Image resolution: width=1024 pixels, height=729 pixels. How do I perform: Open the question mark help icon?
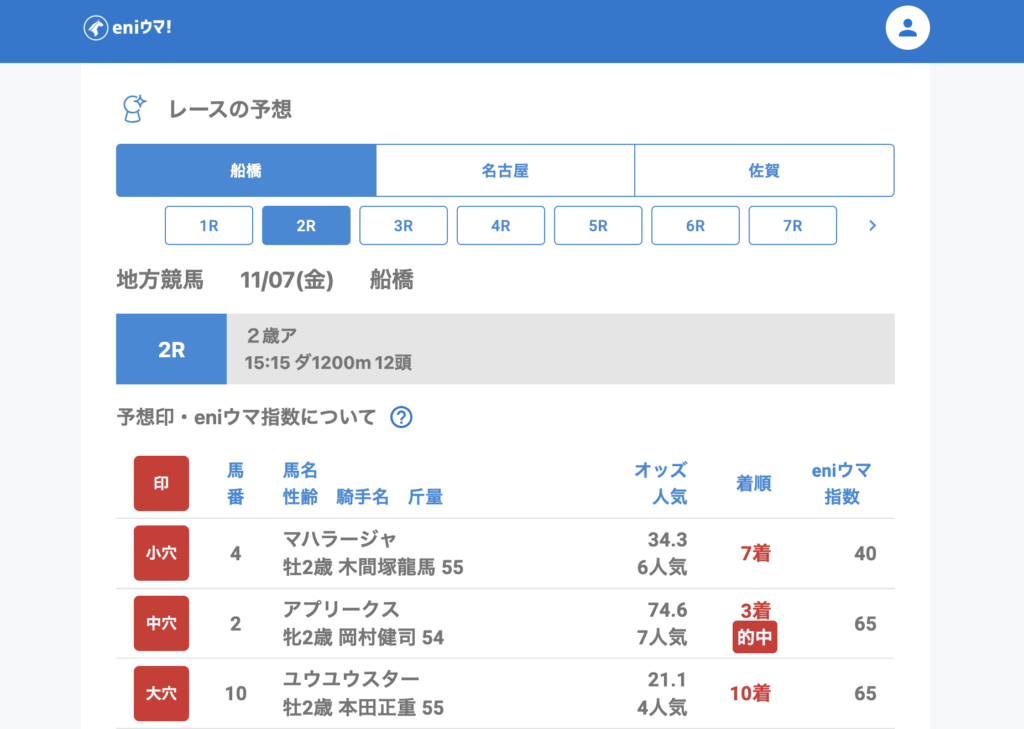click(401, 417)
